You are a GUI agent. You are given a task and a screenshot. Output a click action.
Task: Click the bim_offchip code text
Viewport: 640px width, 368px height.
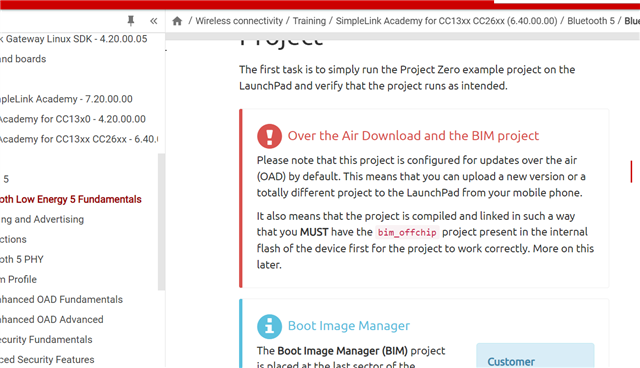click(407, 232)
